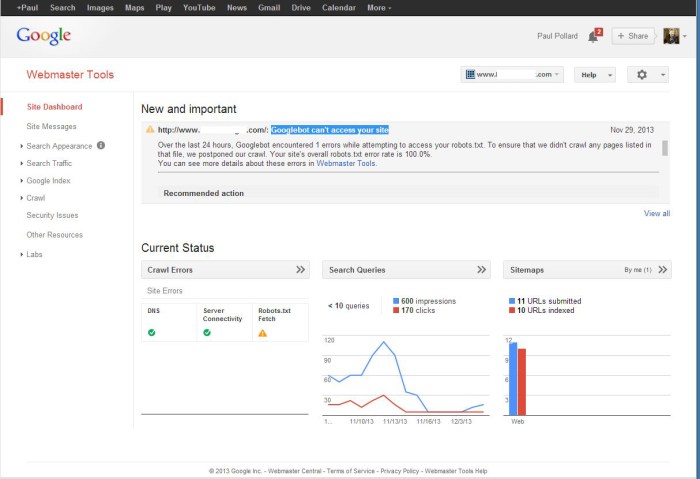Click the blue URLs submitted bar in chart
Screen dimensions: 700x479
coord(513,379)
